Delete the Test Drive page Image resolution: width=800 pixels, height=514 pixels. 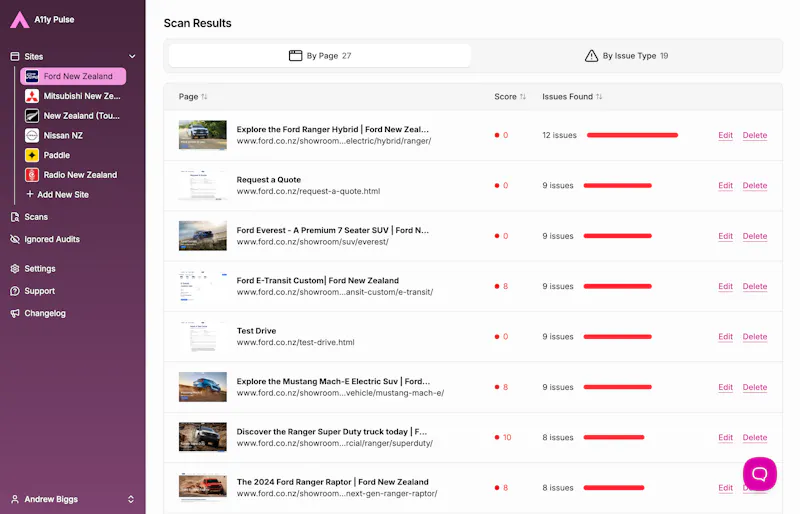pyautogui.click(x=755, y=337)
